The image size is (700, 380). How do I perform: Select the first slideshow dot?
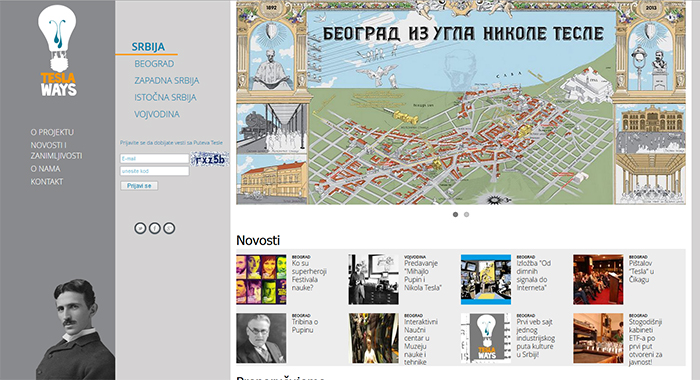pyautogui.click(x=455, y=214)
